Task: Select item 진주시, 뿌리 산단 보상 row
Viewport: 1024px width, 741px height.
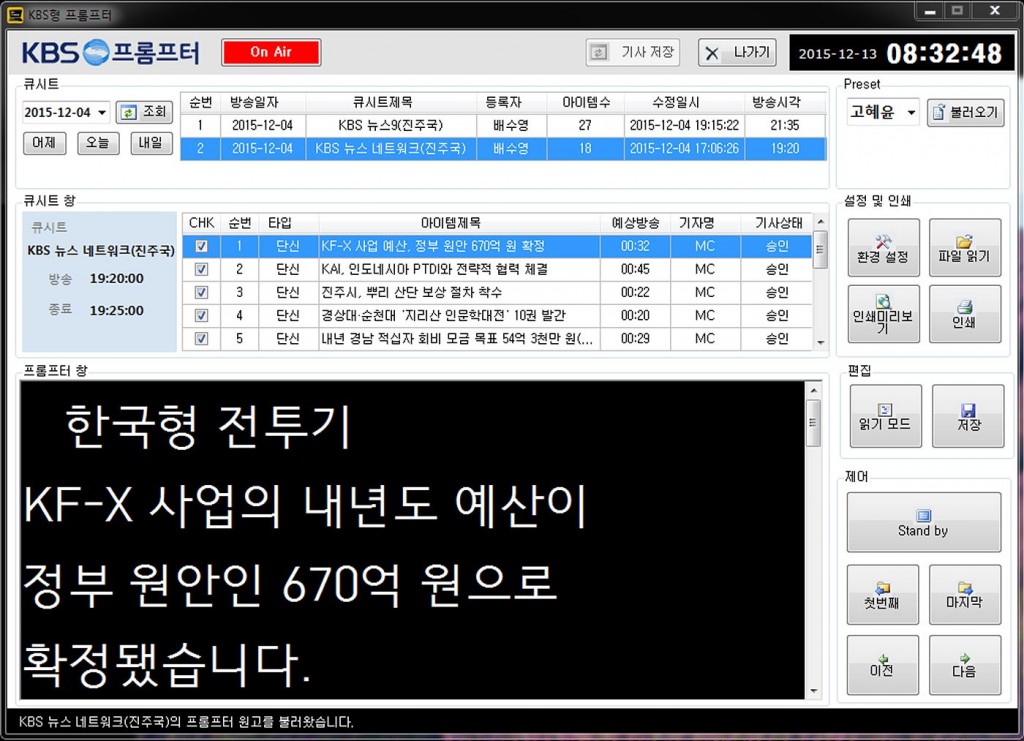Action: coord(496,292)
